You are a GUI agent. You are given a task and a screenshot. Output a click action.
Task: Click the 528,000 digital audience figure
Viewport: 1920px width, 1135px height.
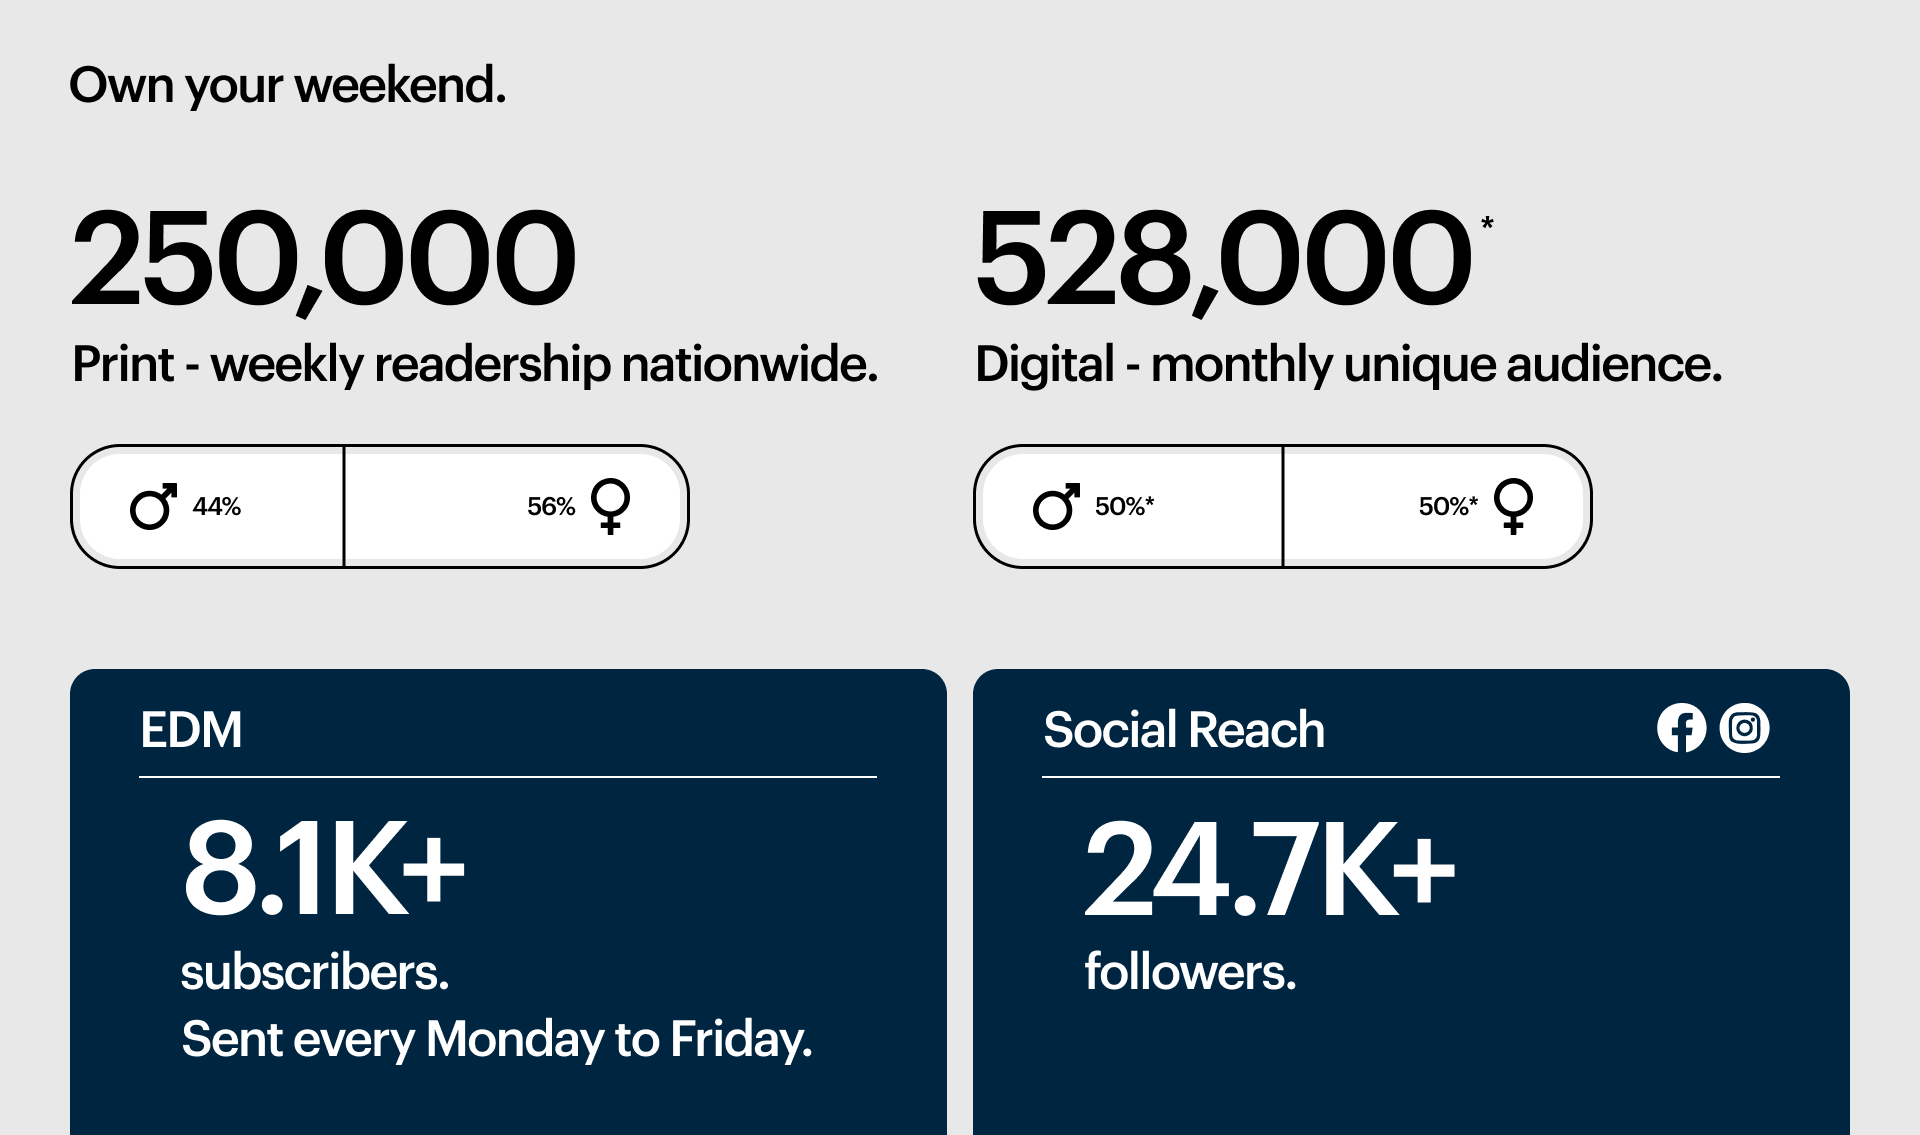1223,258
